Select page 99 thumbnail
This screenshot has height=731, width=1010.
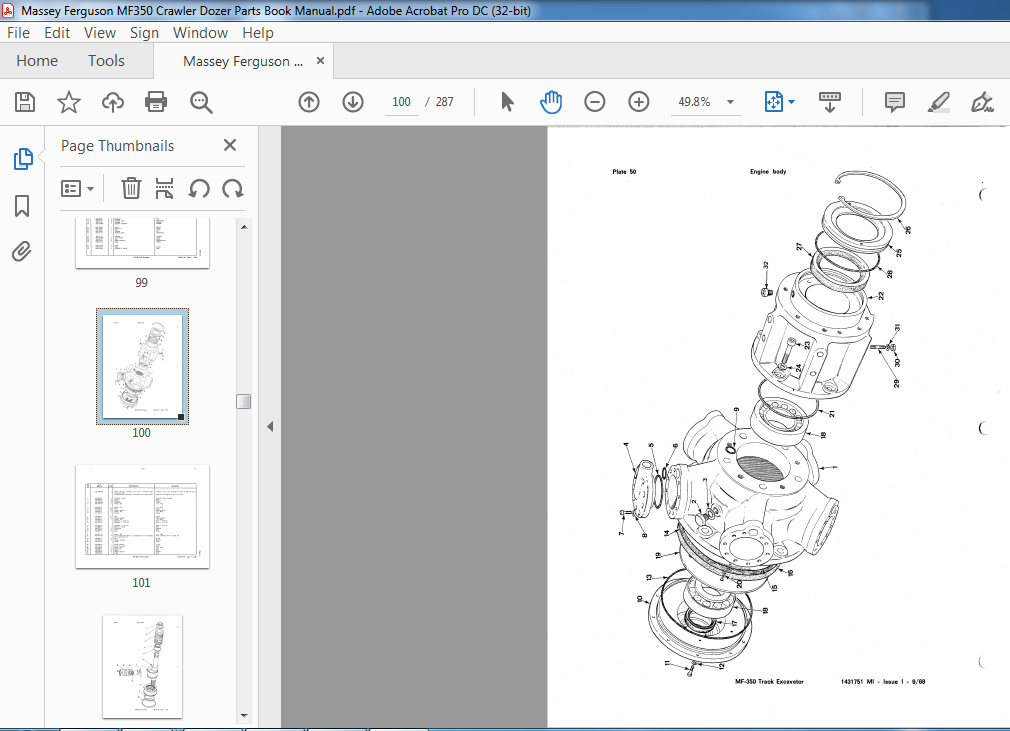(142, 243)
